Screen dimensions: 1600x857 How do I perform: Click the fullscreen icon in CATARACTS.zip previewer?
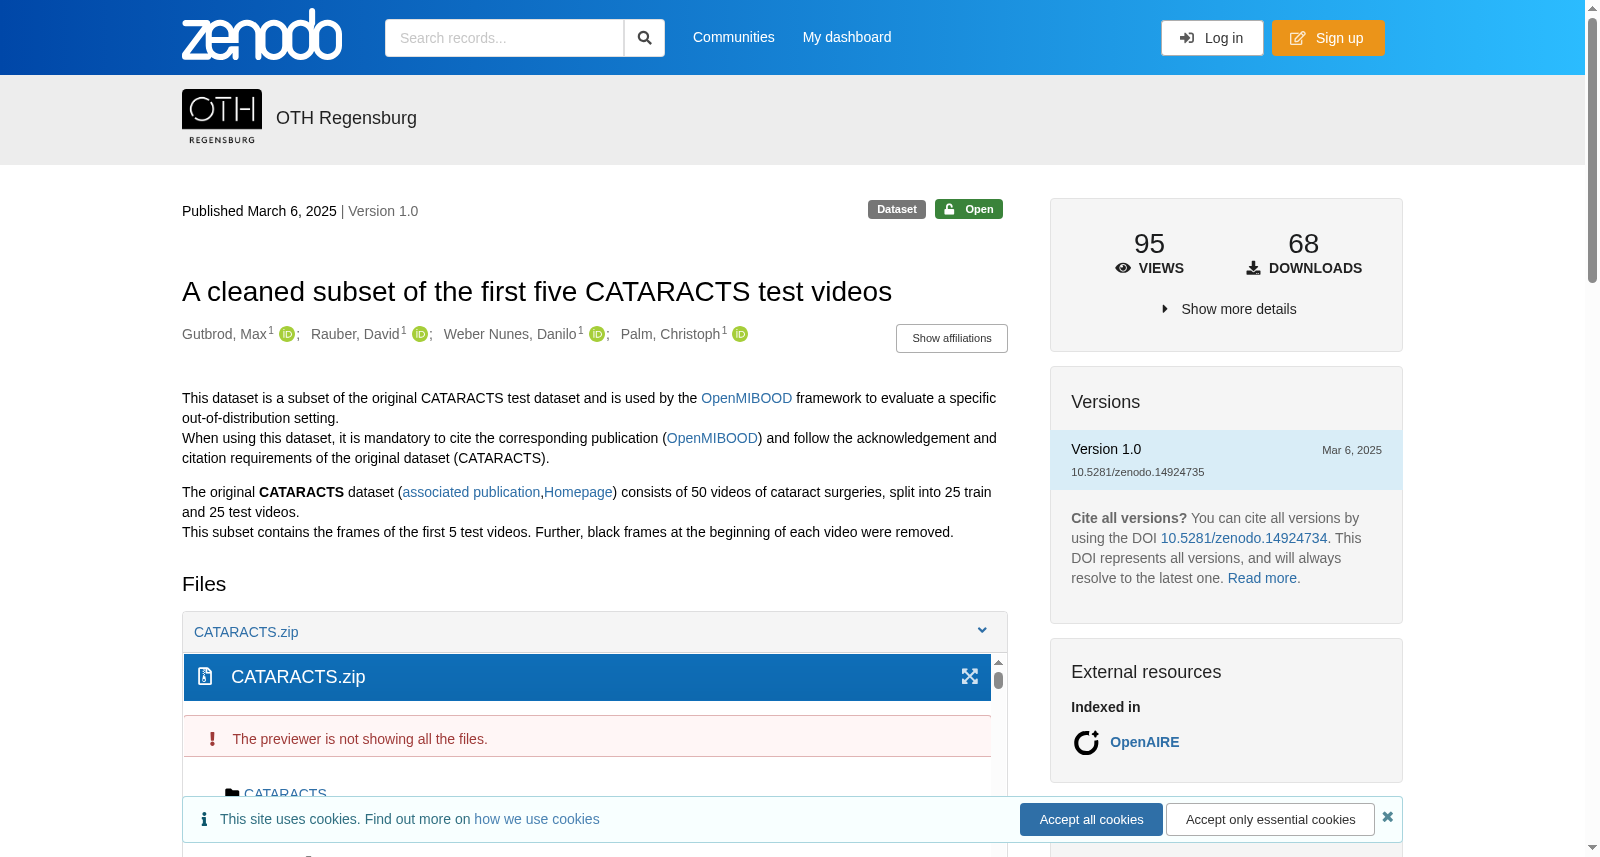tap(970, 677)
